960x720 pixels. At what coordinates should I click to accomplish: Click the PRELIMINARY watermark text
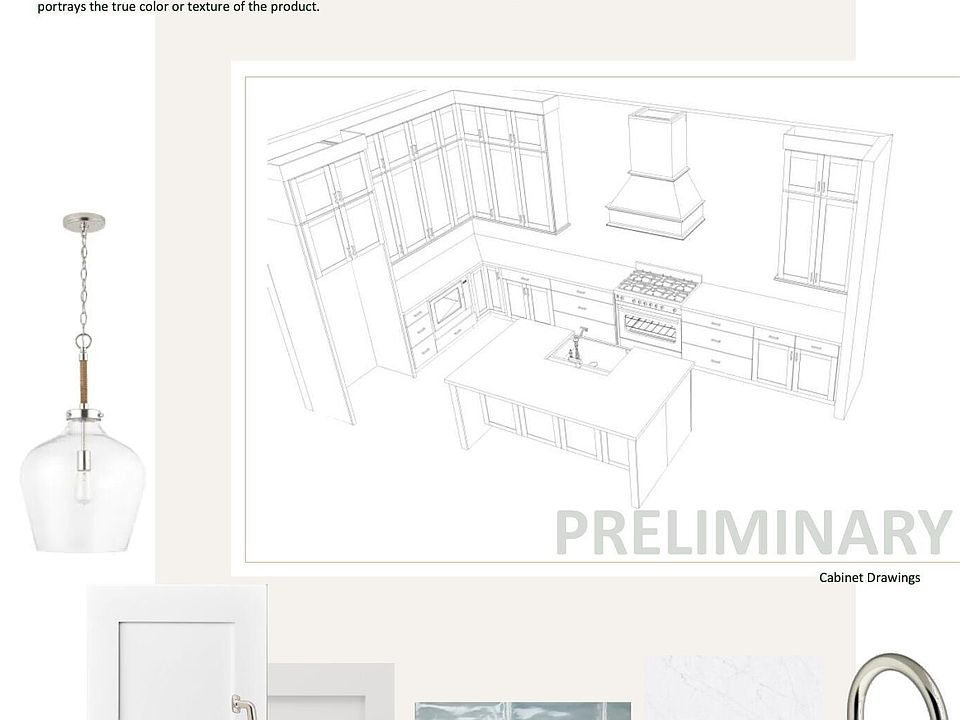click(x=752, y=533)
